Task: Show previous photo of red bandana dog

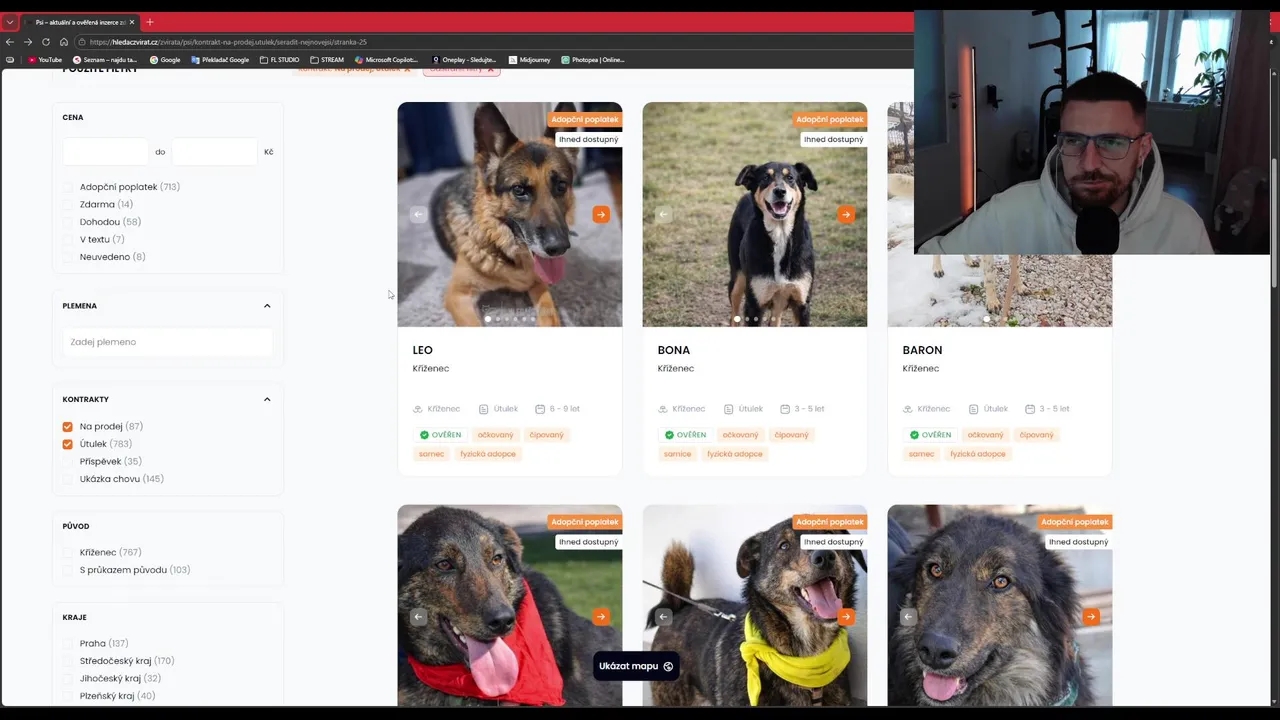Action: 419,617
